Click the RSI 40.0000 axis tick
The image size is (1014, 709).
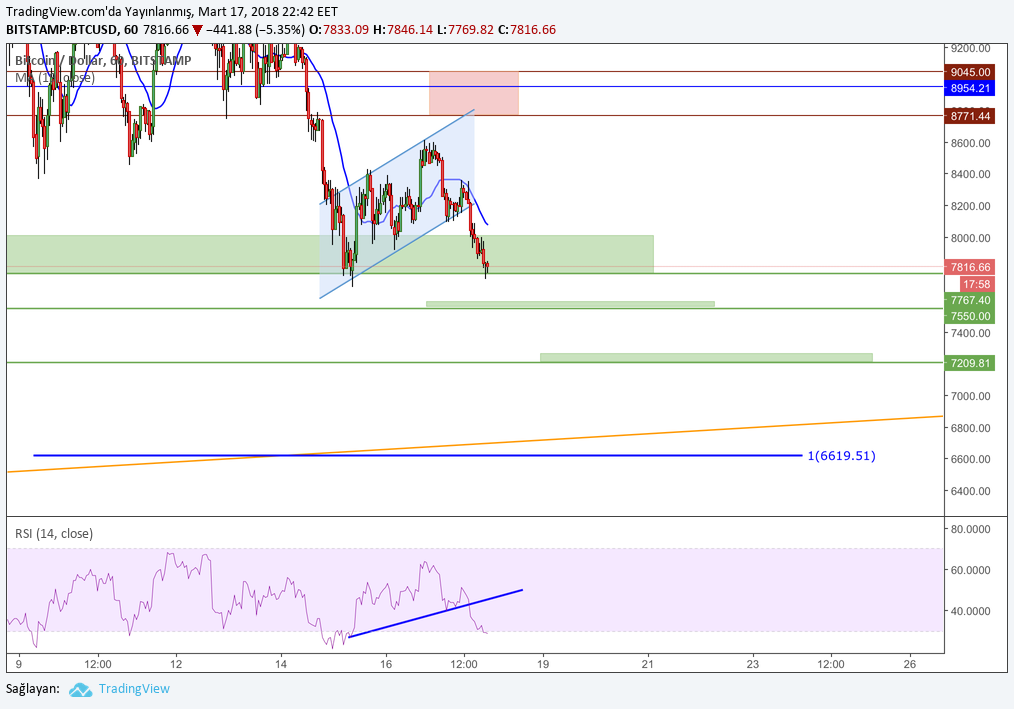(x=970, y=611)
